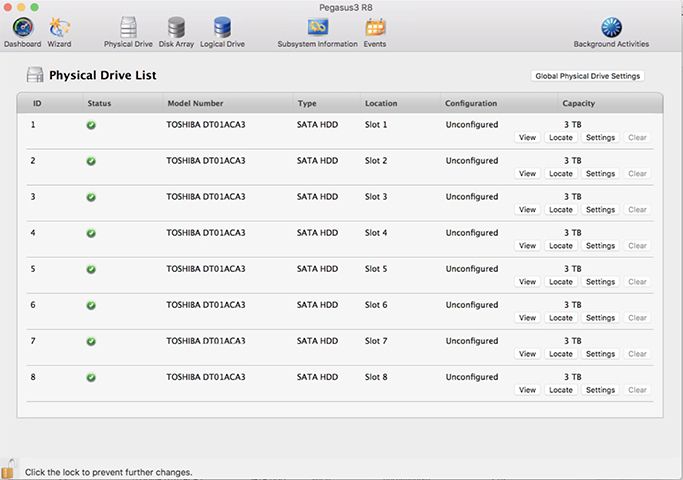Image resolution: width=683 pixels, height=480 pixels.
Task: Locate the drive in Slot 4
Action: coord(561,246)
